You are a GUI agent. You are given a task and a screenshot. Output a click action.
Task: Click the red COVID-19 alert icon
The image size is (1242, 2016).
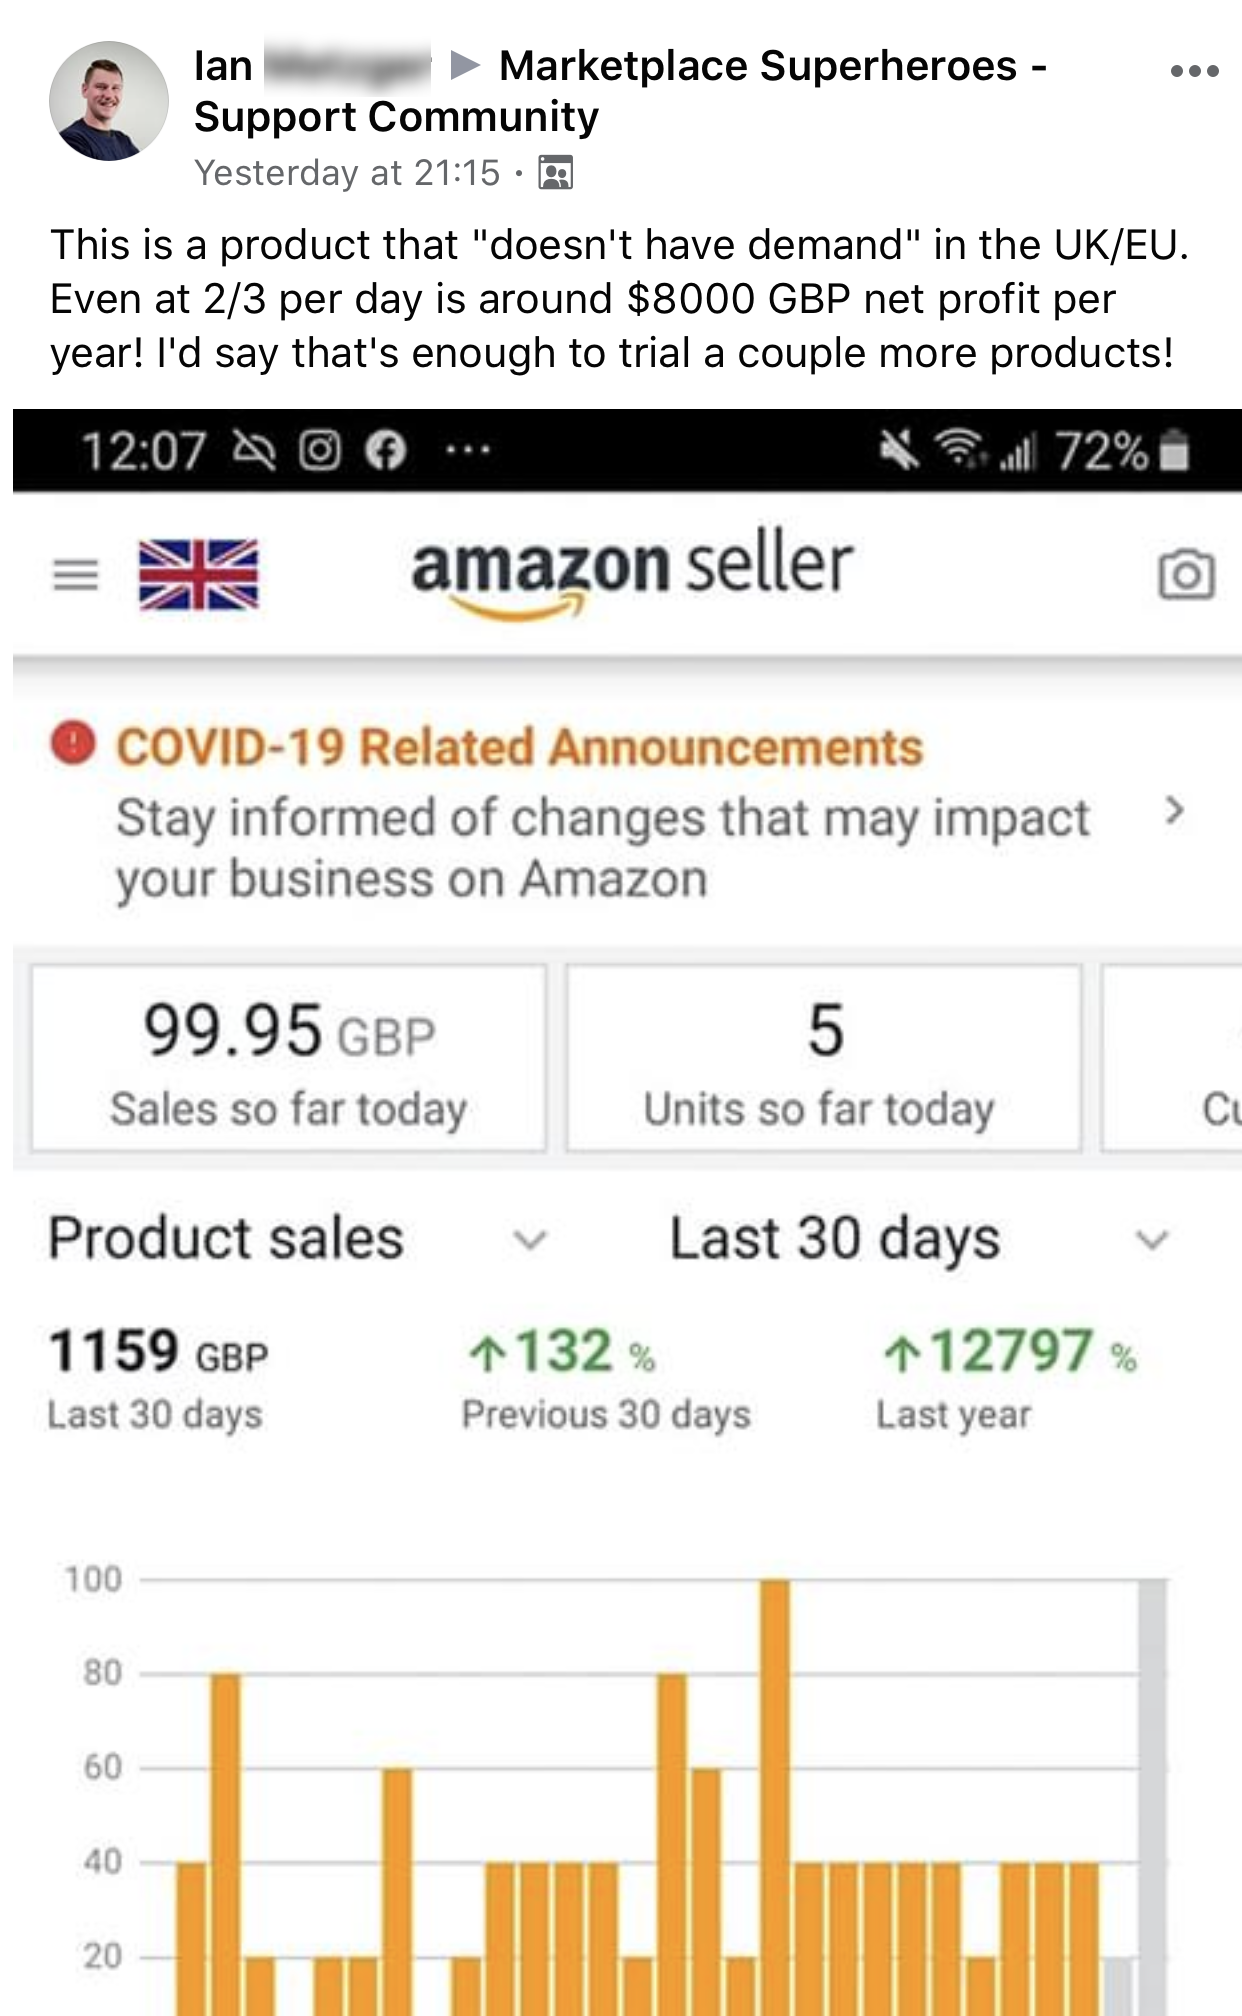pyautogui.click(x=73, y=744)
